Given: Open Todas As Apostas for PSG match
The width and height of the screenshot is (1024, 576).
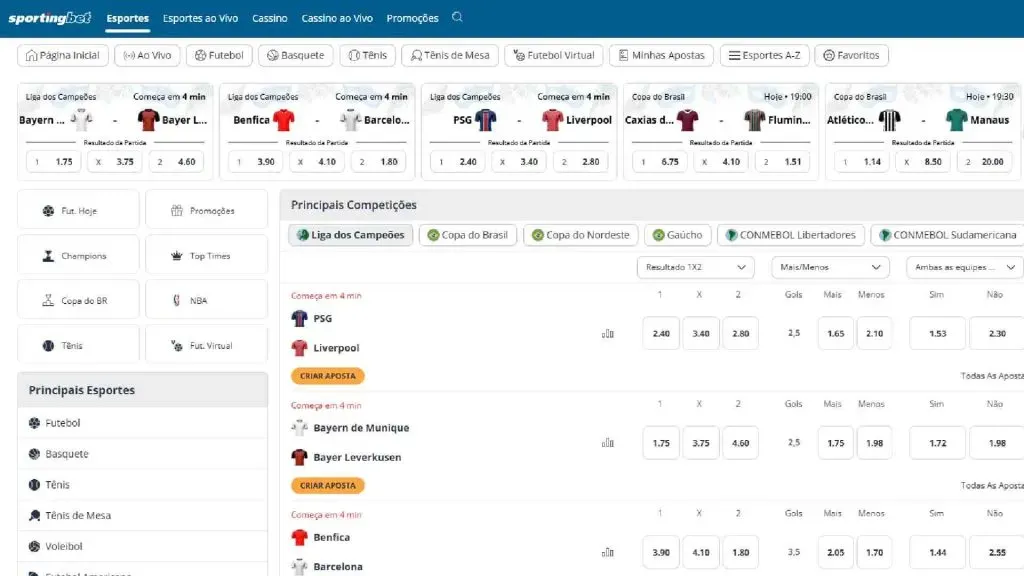Looking at the screenshot, I should pyautogui.click(x=992, y=376).
